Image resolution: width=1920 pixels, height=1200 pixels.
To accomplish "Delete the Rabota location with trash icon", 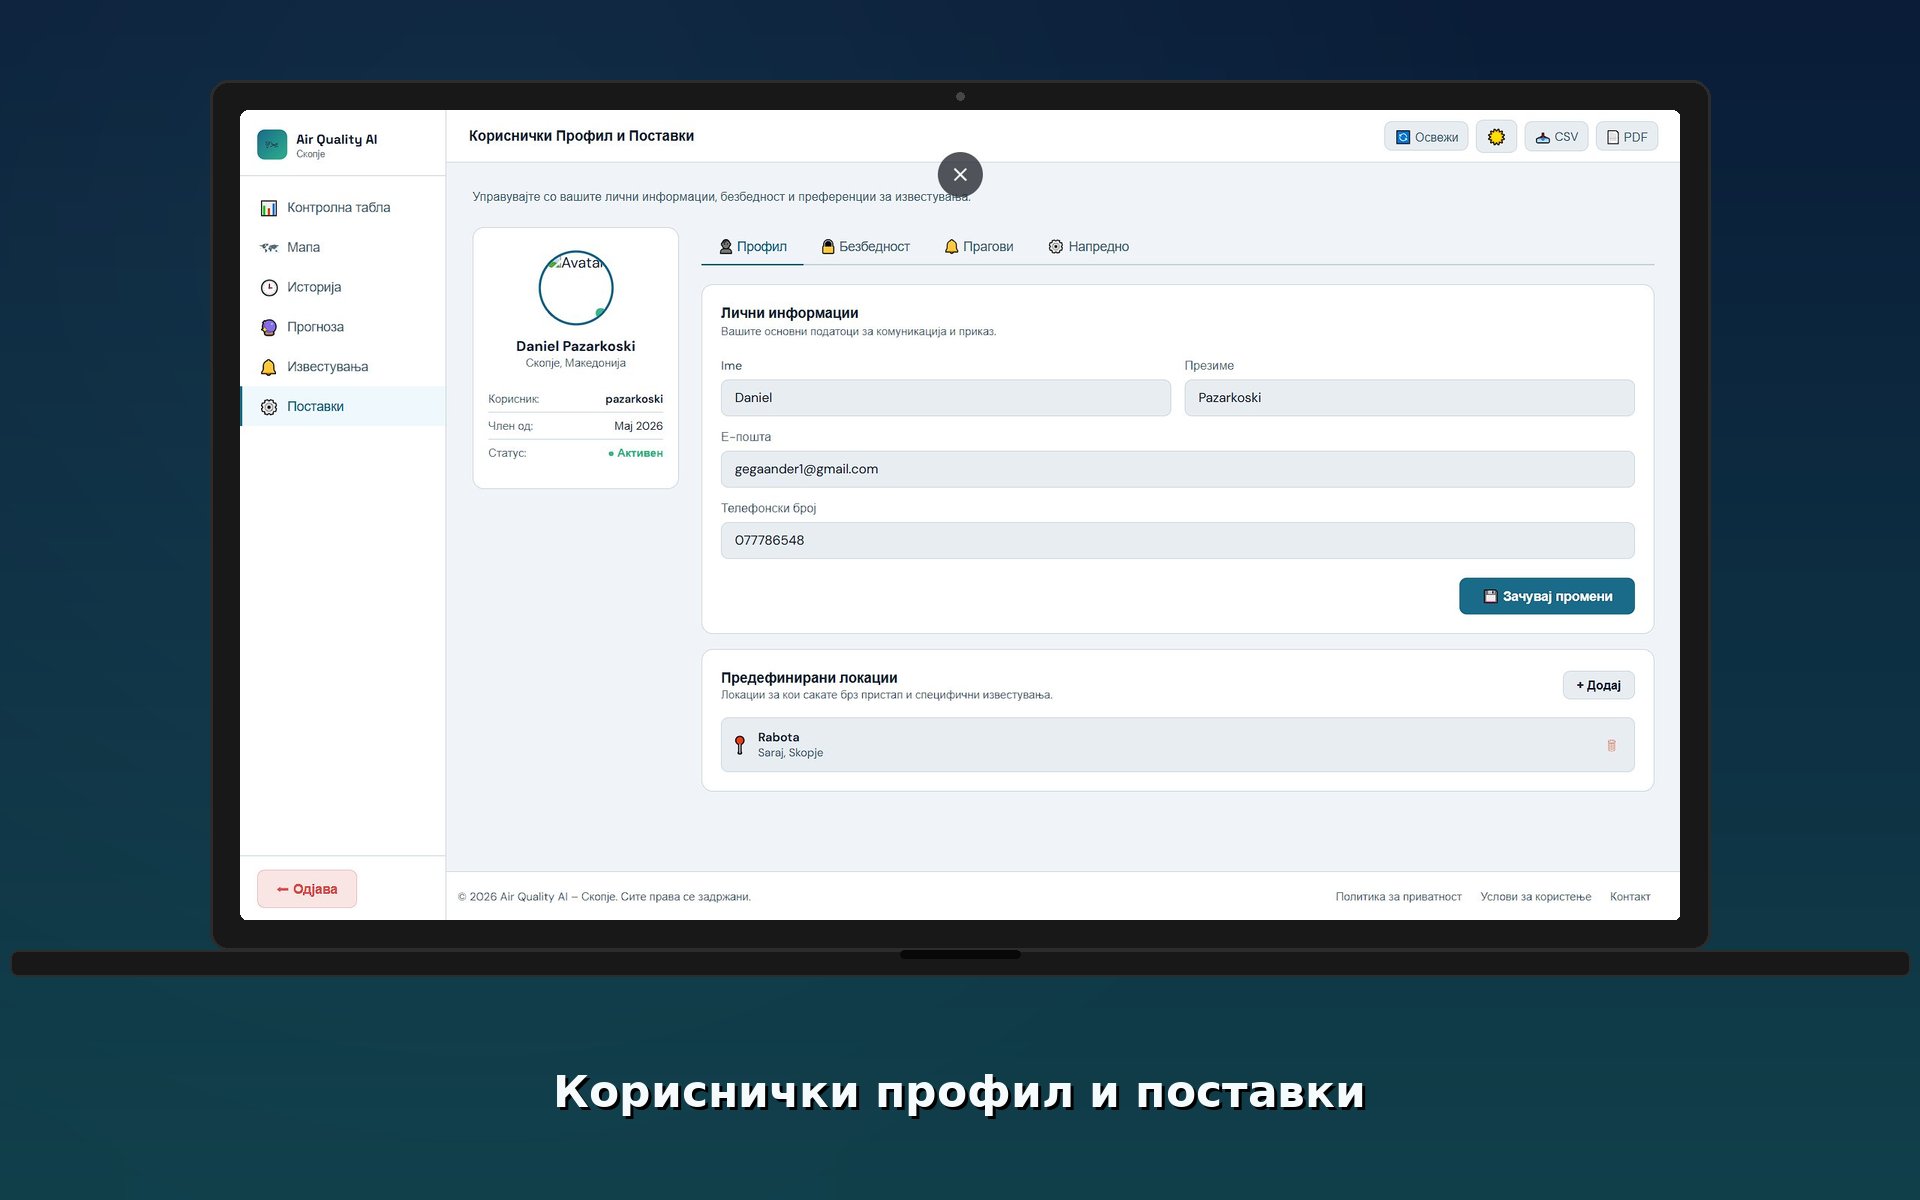I will coord(1611,745).
